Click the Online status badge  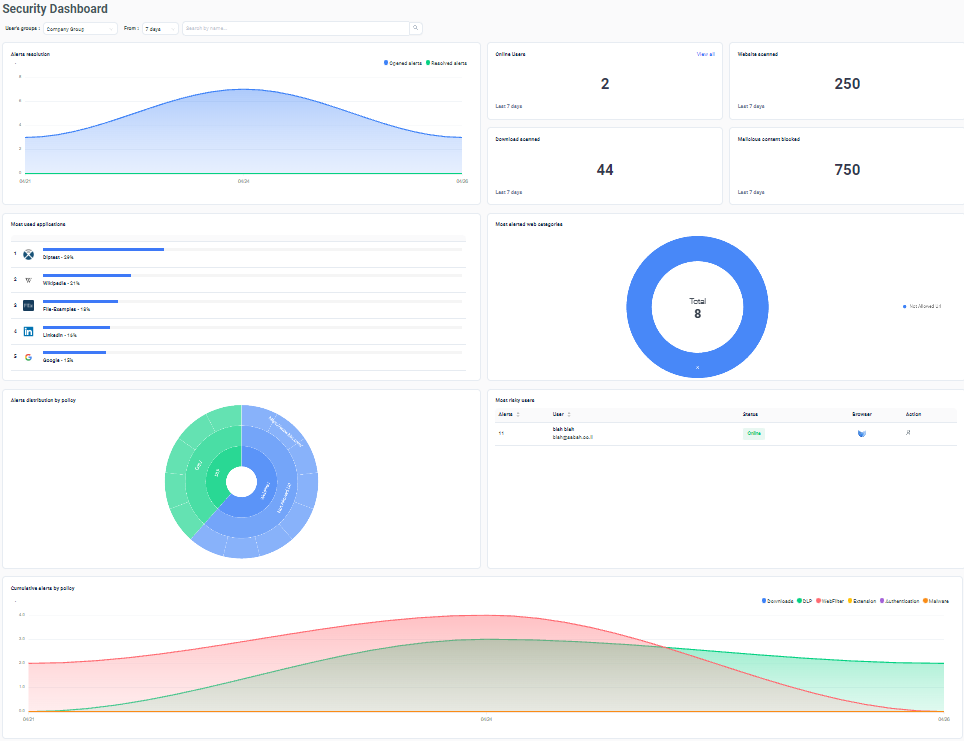click(x=754, y=434)
